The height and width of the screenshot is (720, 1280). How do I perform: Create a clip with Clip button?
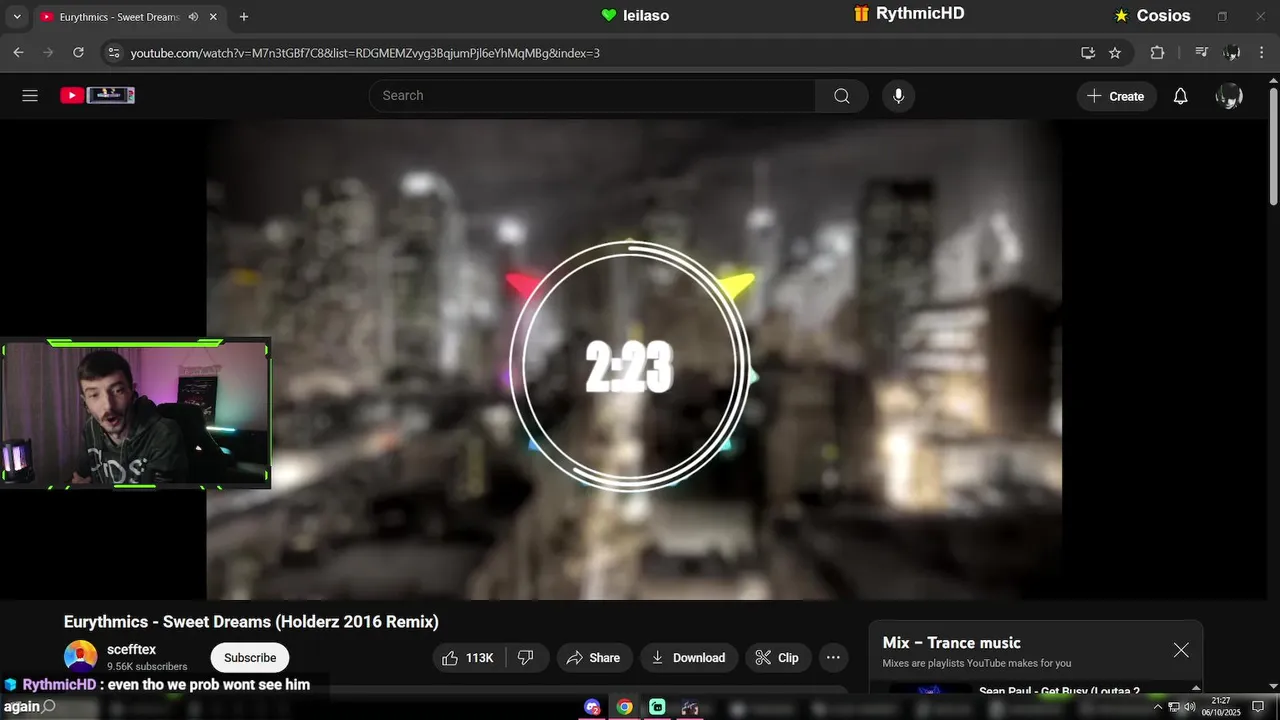[777, 658]
